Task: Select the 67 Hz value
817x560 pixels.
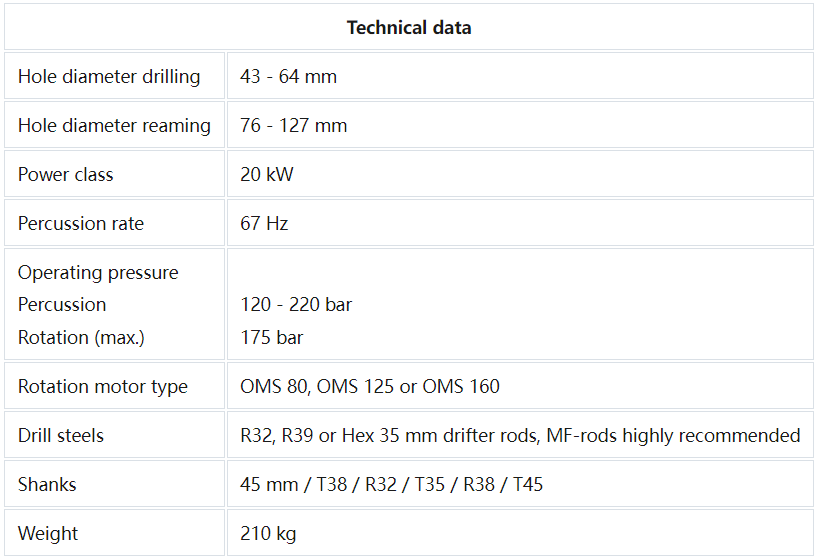Action: (264, 224)
